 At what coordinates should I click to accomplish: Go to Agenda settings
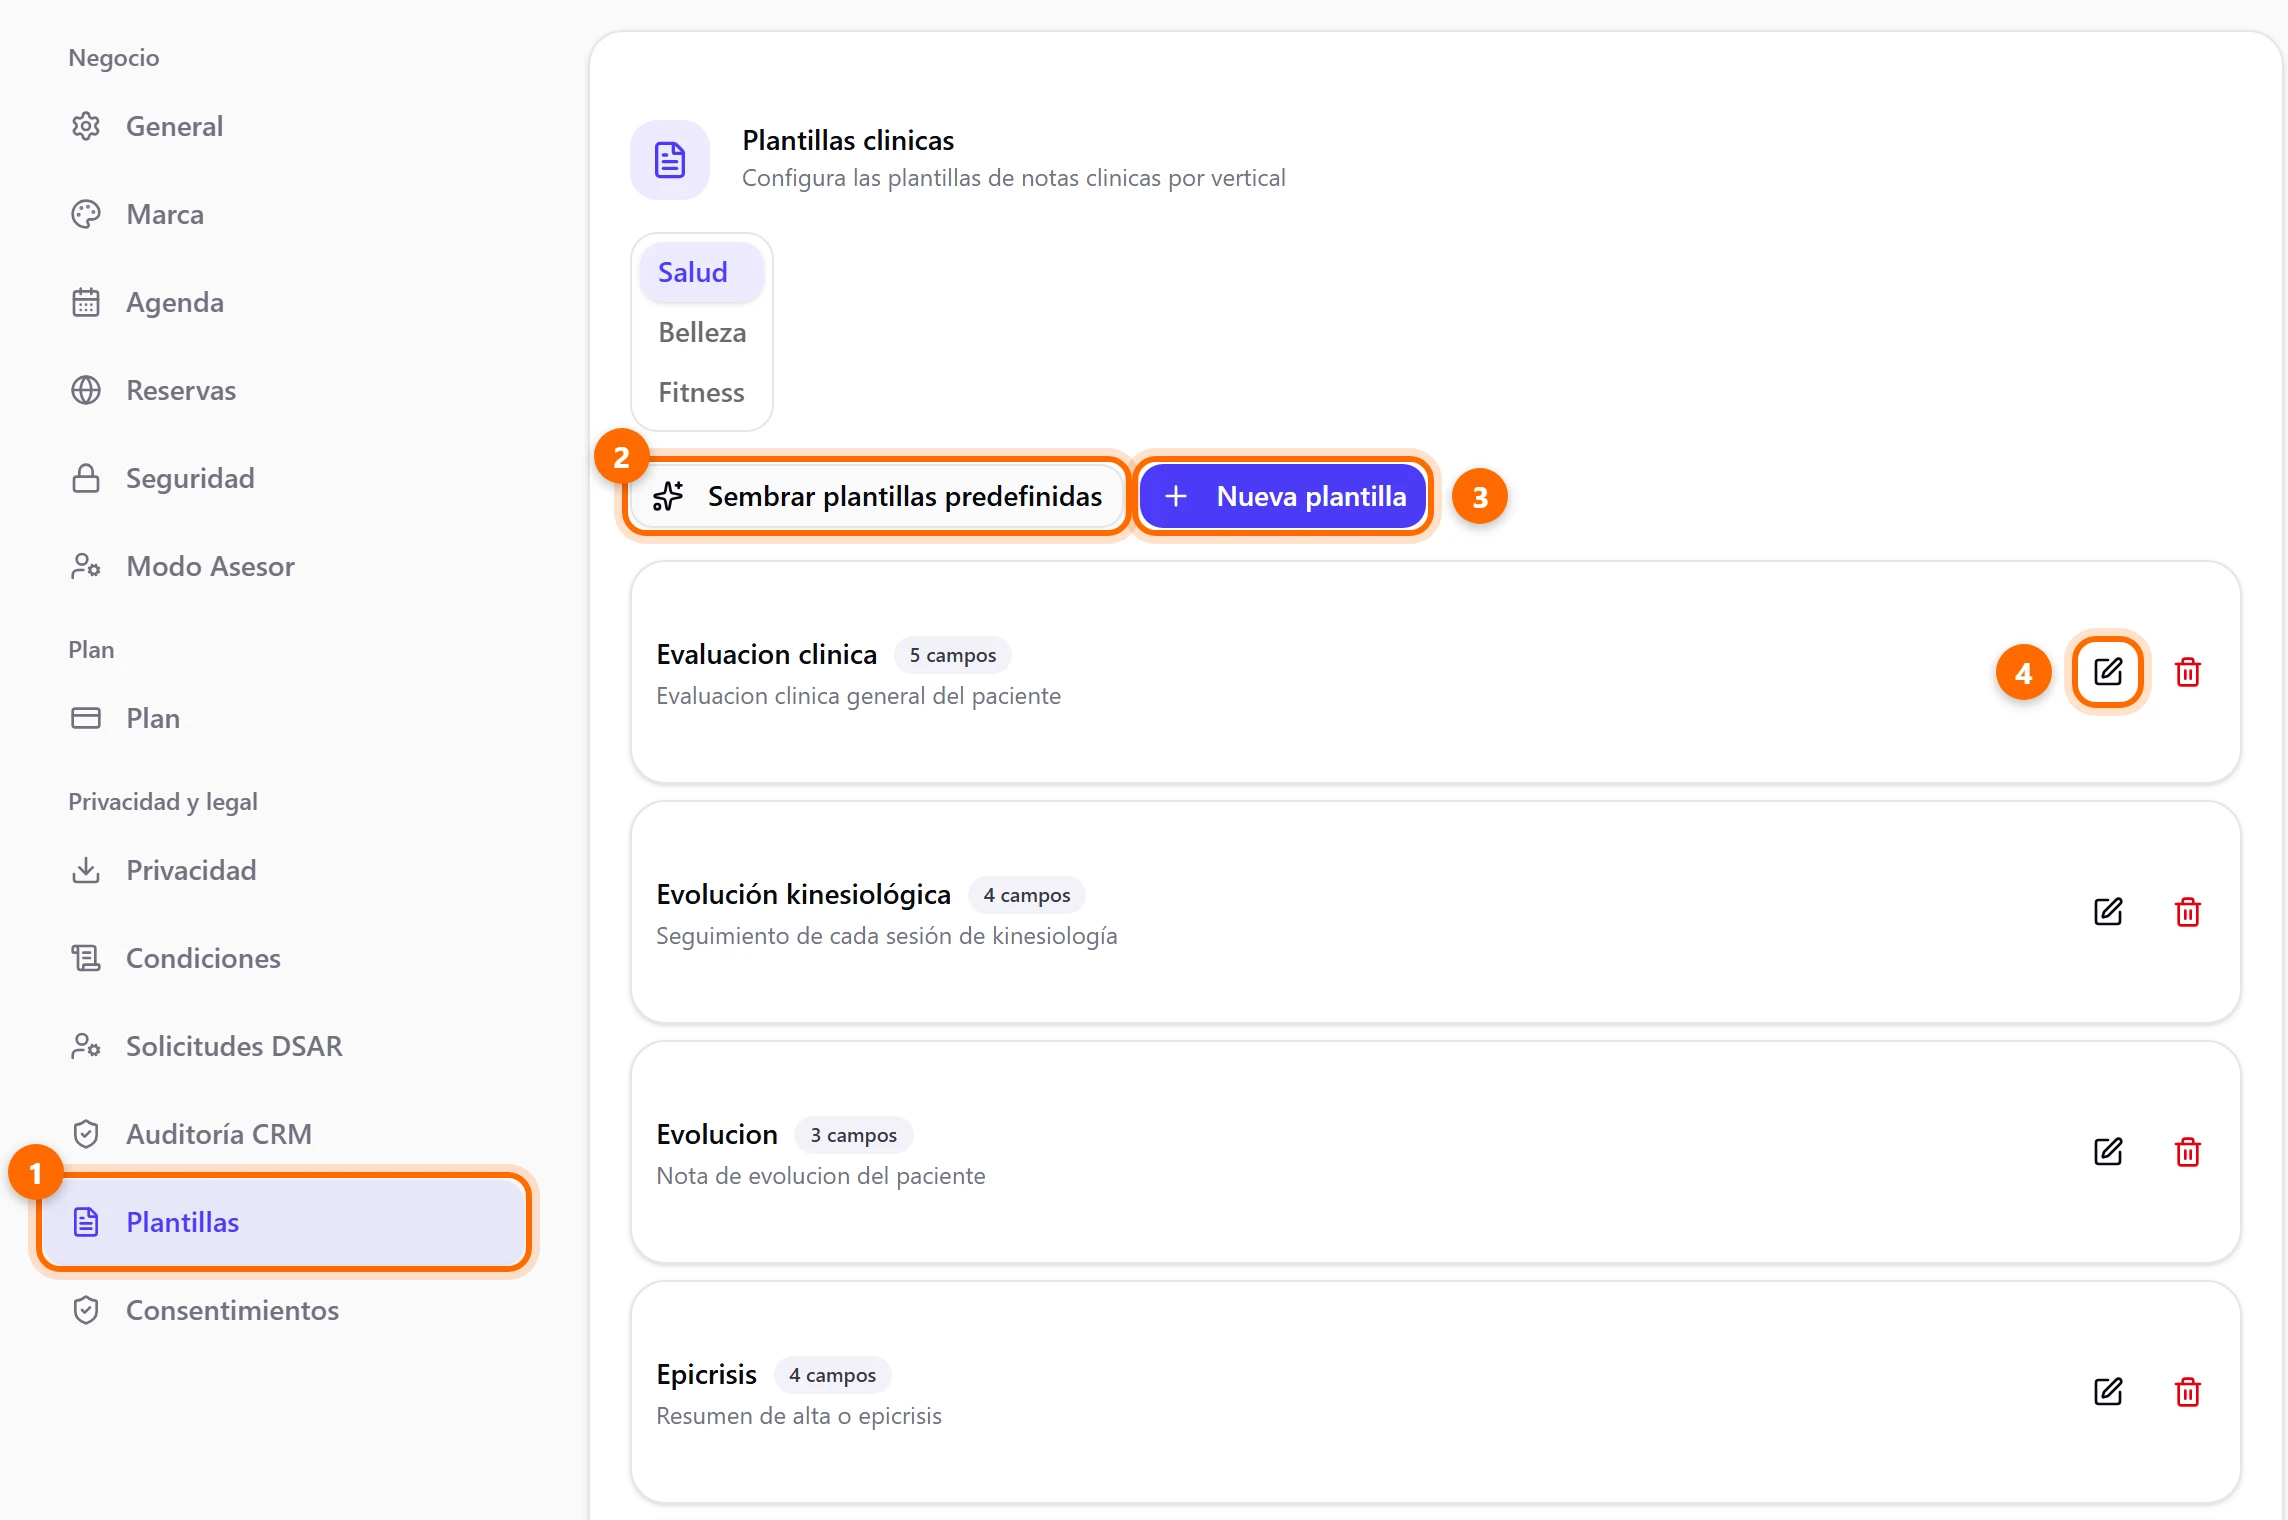pos(284,302)
